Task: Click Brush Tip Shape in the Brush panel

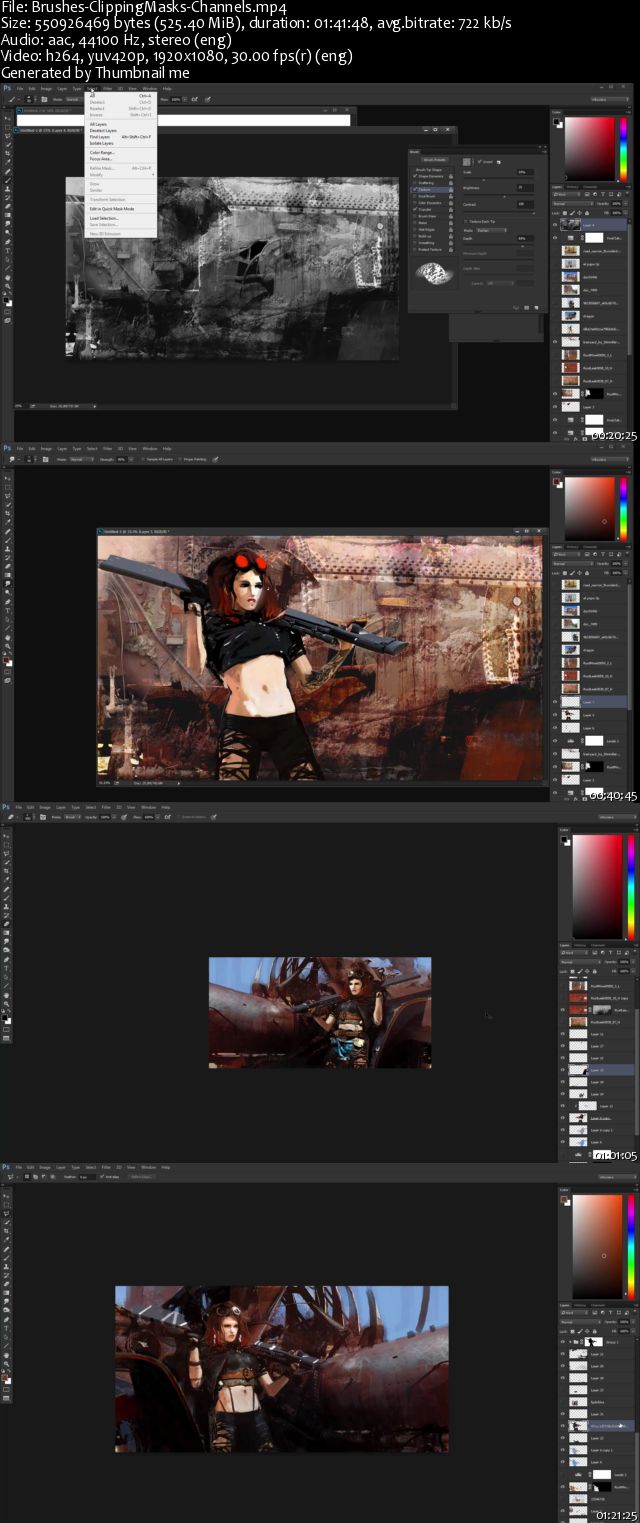Action: (x=429, y=170)
